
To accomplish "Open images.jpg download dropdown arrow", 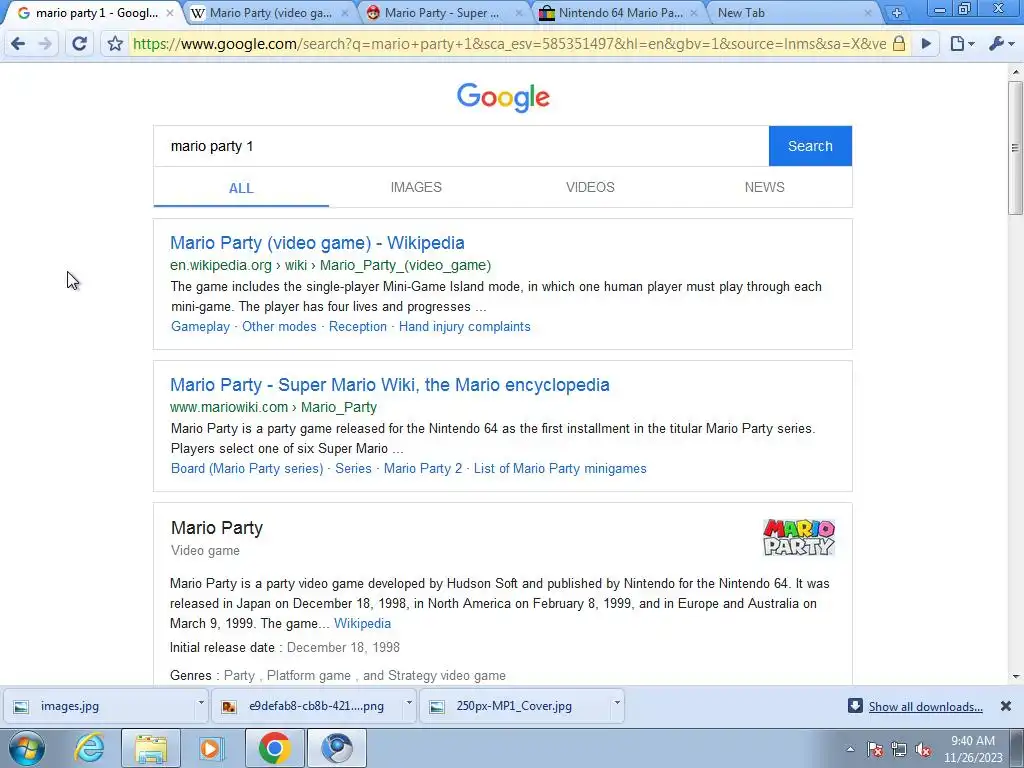I will (200, 703).
